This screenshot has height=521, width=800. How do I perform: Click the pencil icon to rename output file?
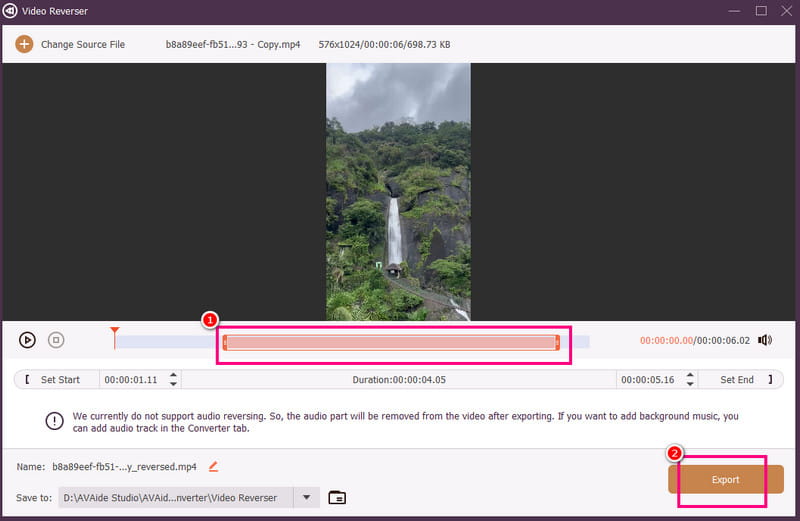213,466
